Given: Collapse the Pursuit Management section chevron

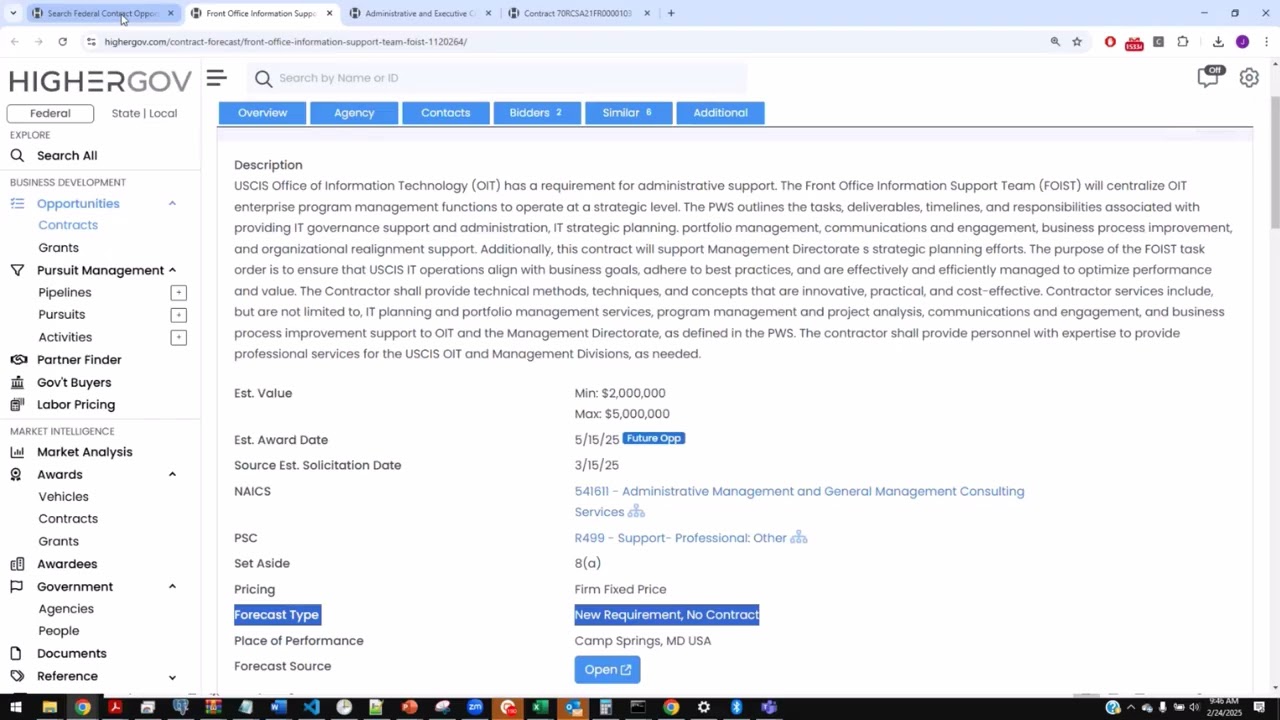Looking at the screenshot, I should click(172, 271).
